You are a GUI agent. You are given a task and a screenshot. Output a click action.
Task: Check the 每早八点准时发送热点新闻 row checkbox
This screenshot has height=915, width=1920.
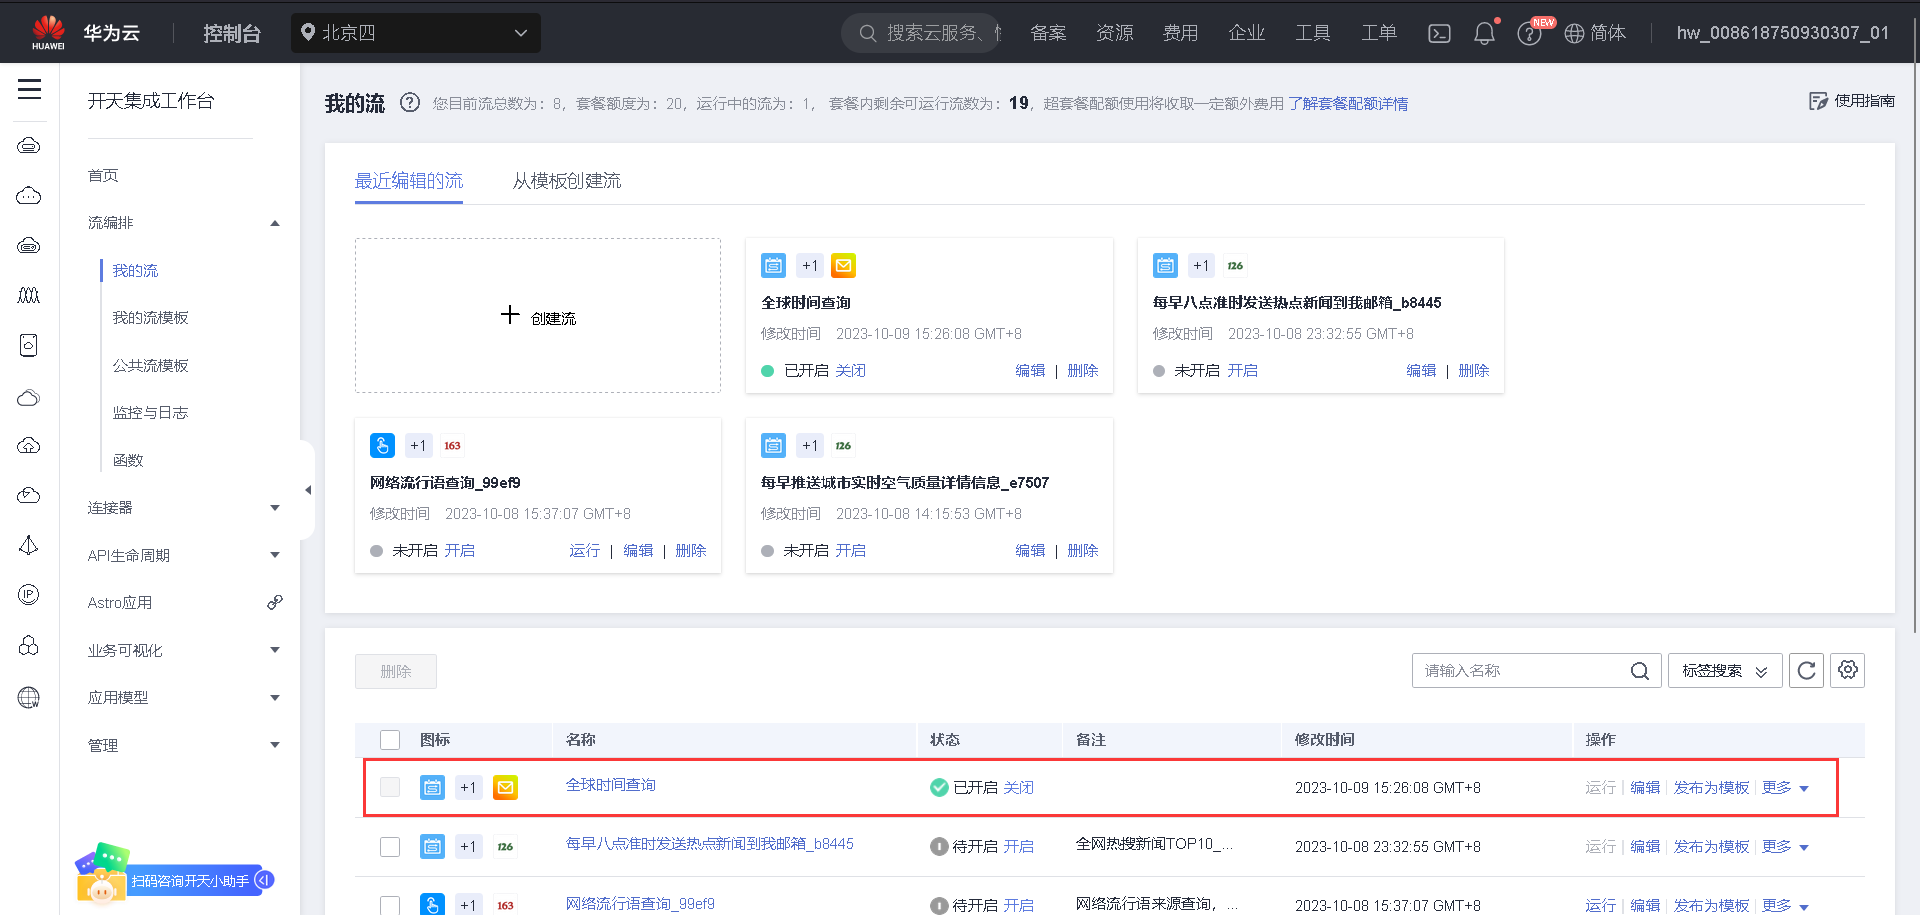pos(389,846)
